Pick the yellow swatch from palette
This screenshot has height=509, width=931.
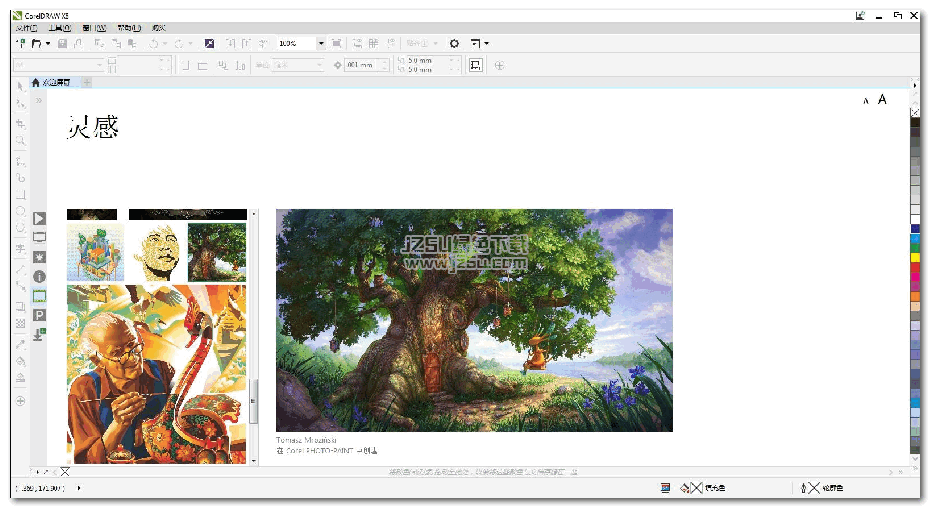[x=915, y=258]
